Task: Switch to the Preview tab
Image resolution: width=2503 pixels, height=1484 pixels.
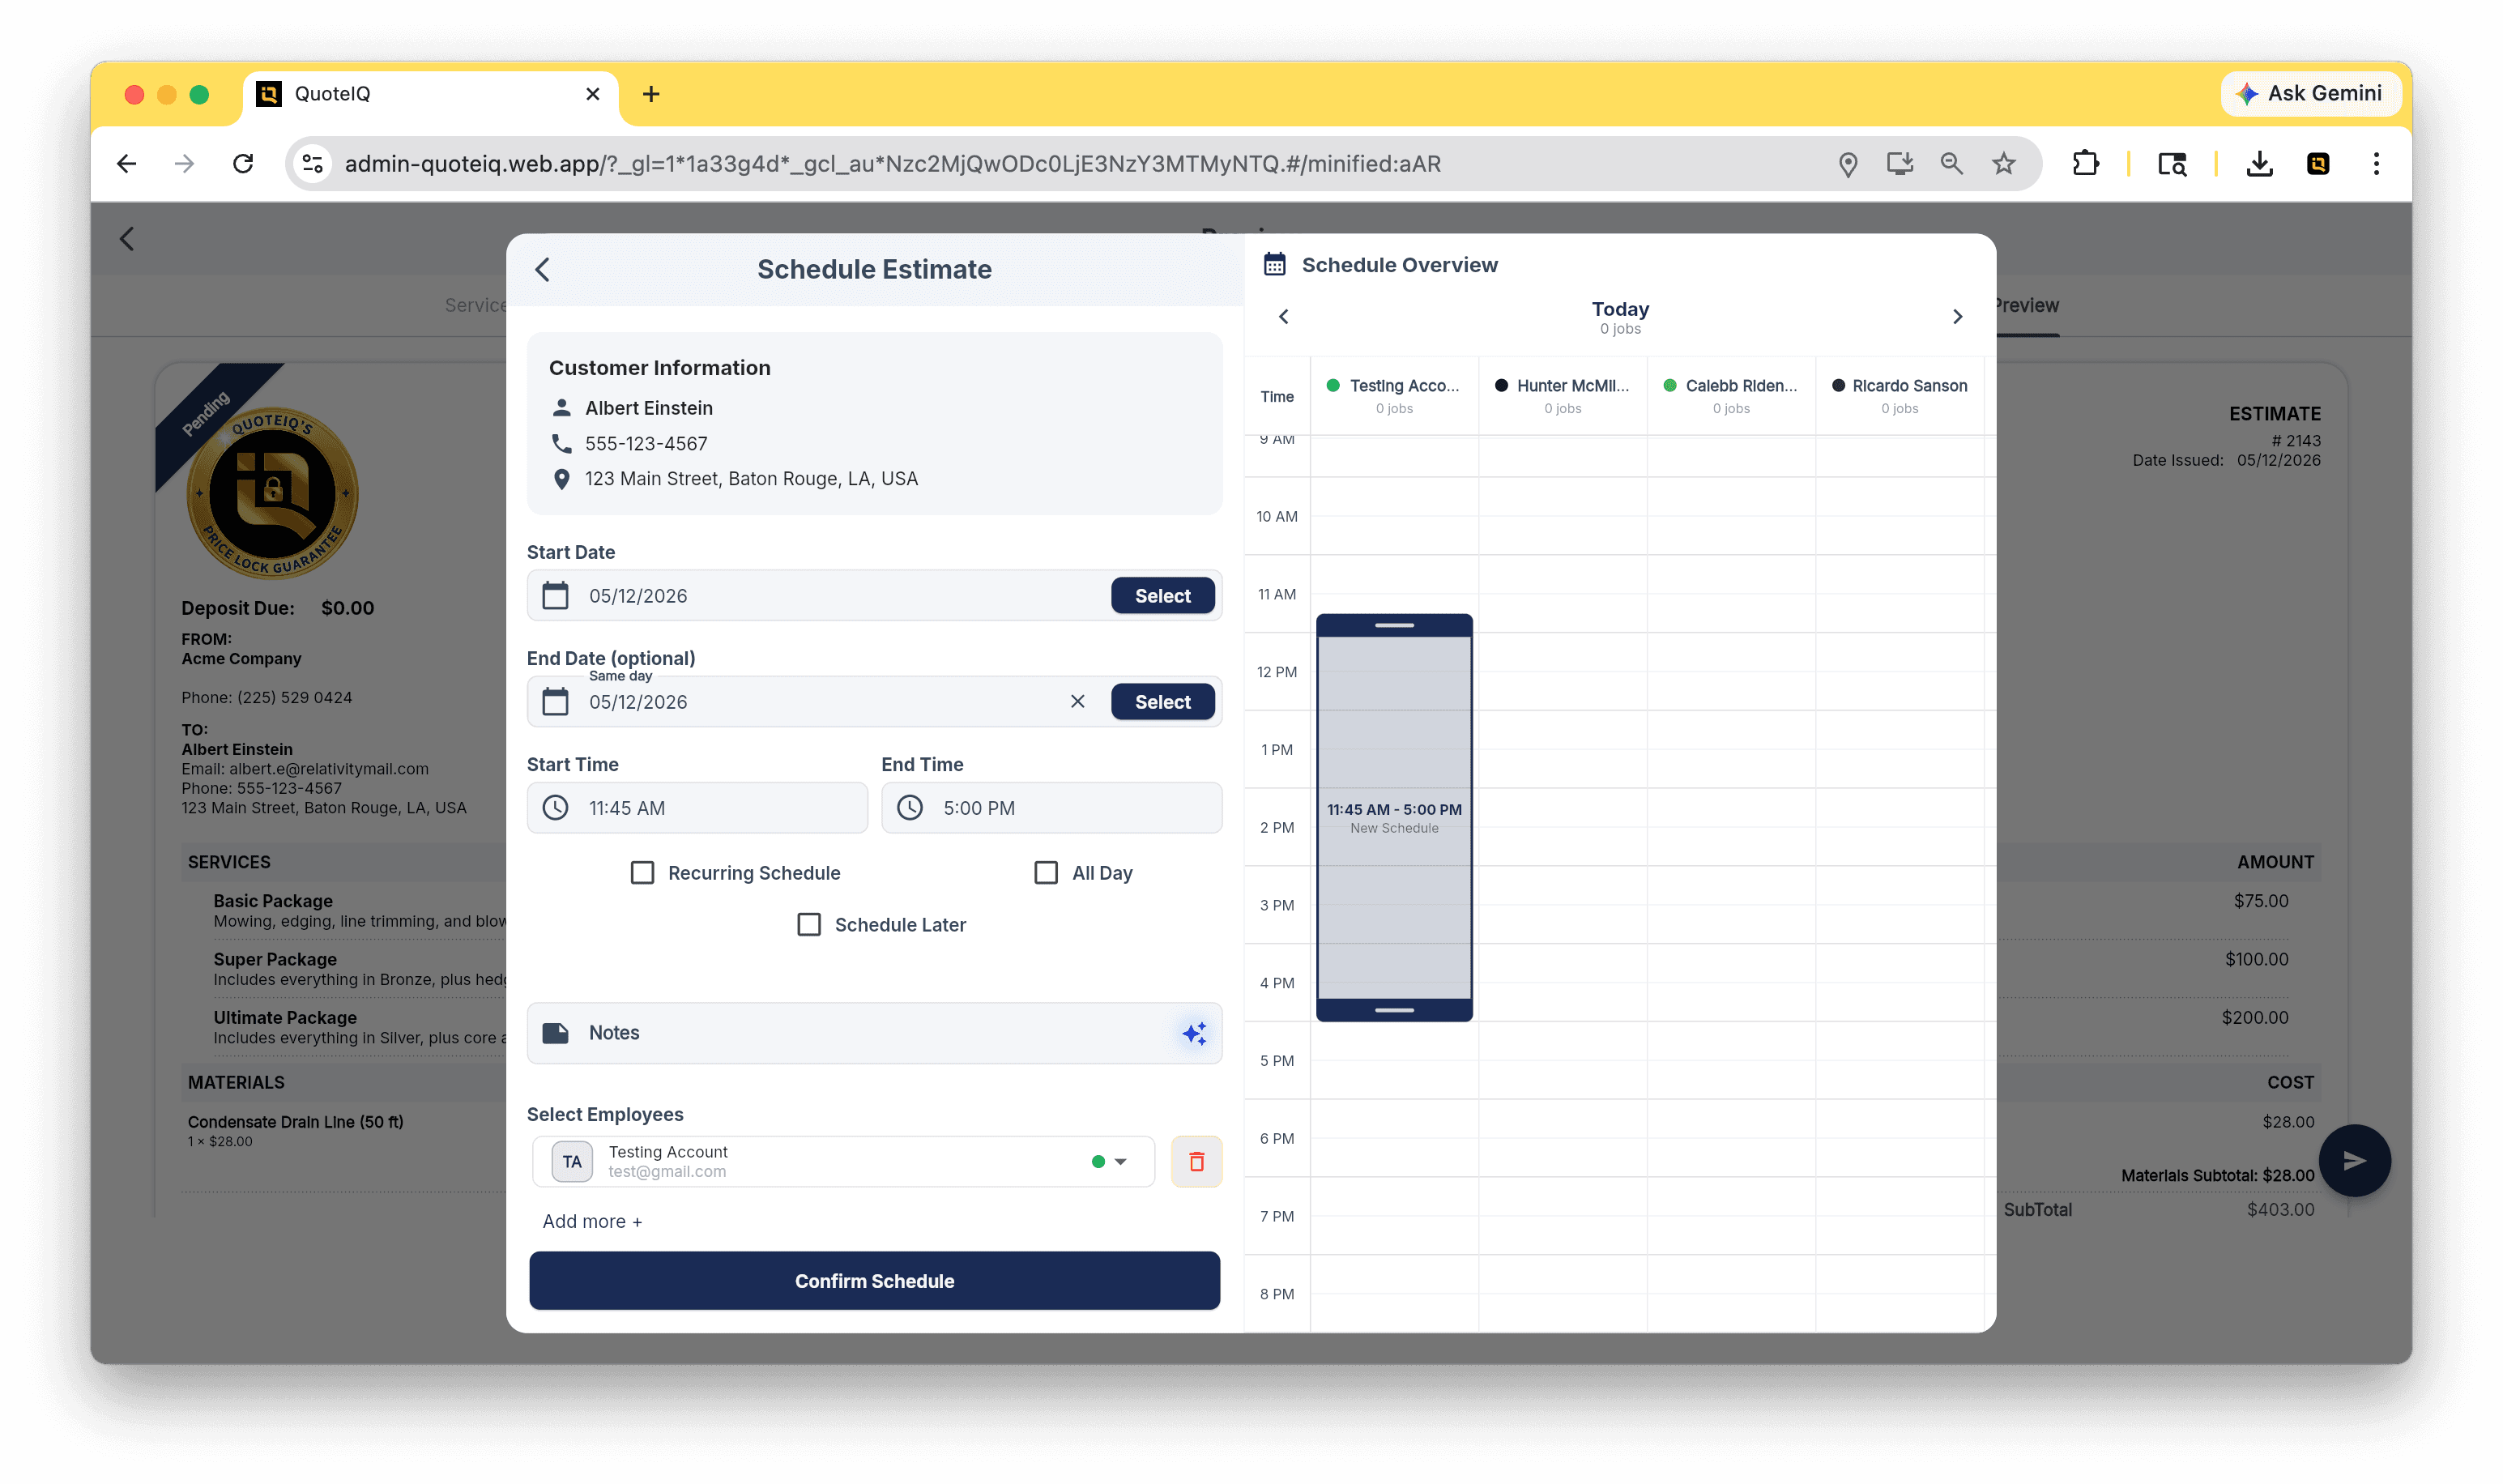Action: (2027, 306)
